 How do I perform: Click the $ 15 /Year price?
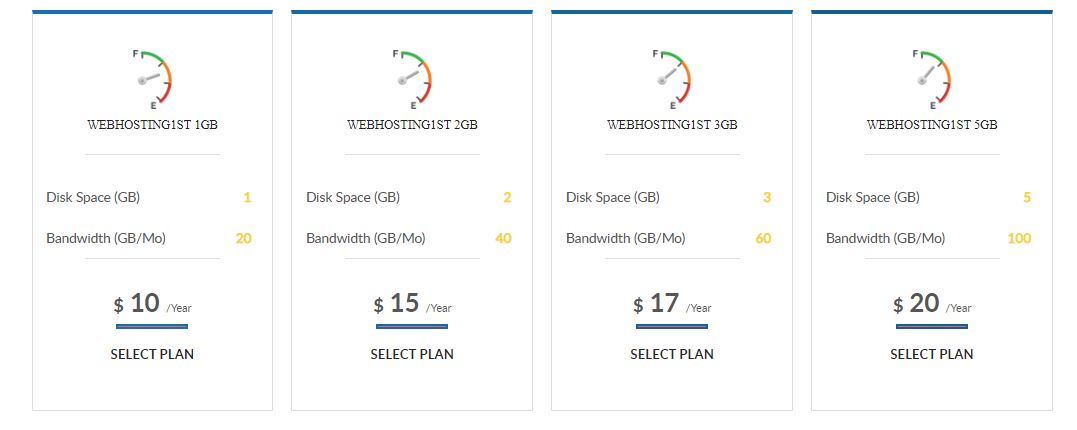[x=412, y=304]
